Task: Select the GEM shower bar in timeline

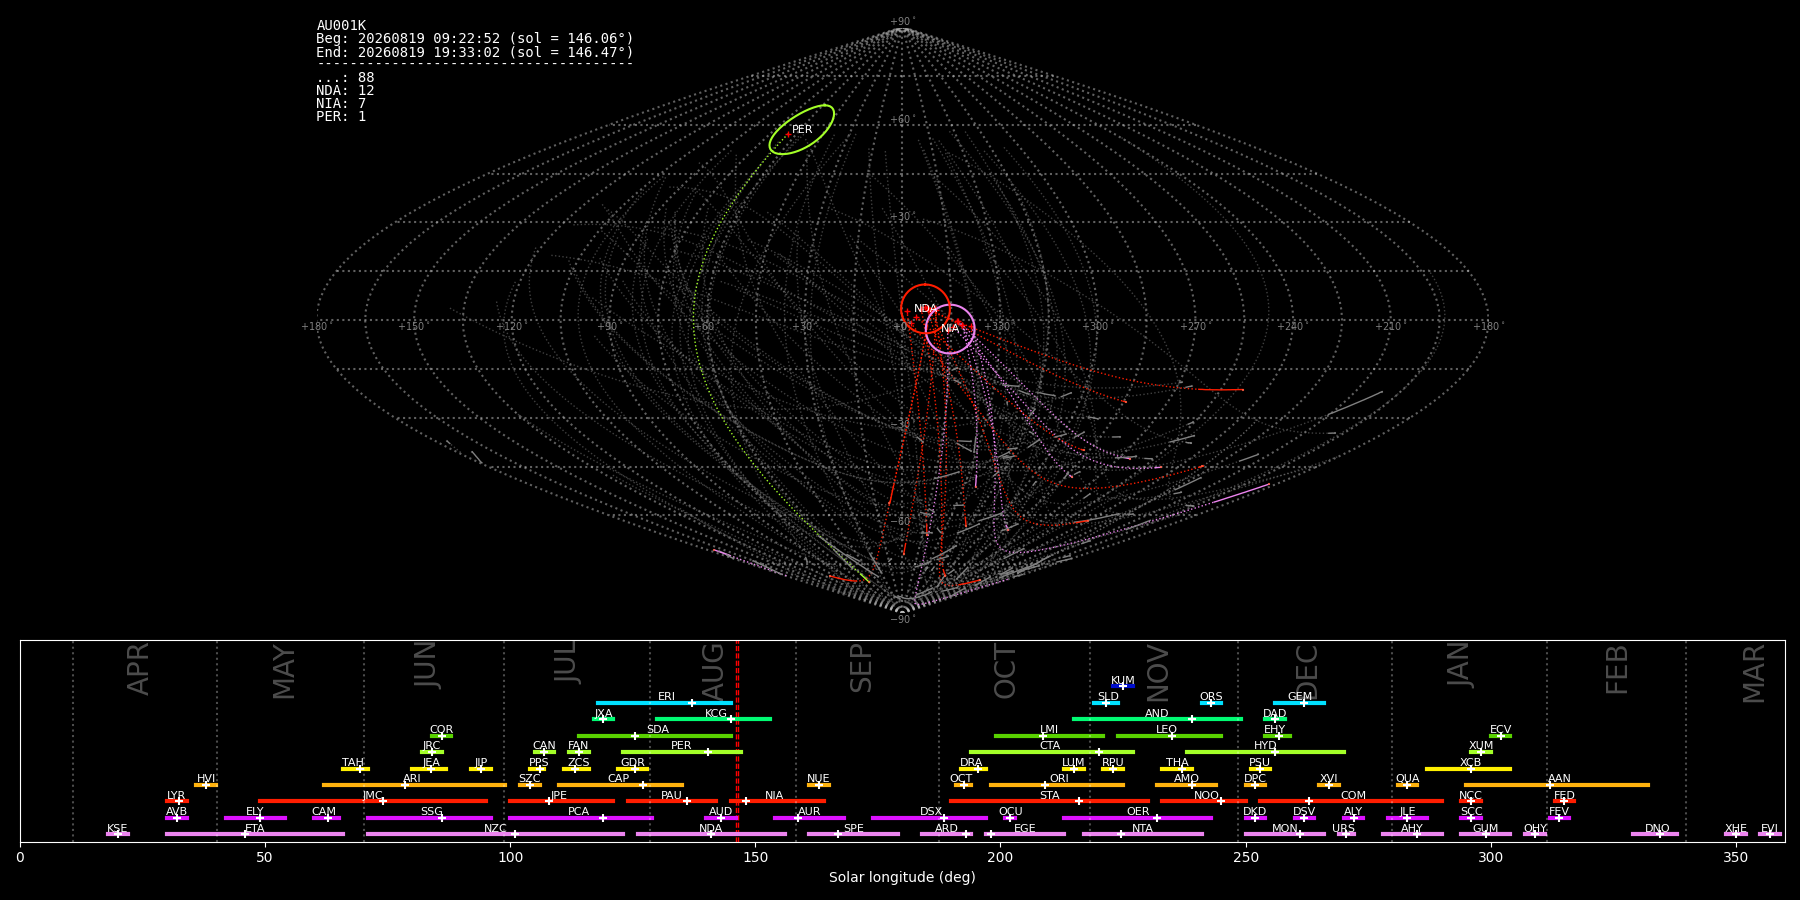Action: click(x=1299, y=703)
